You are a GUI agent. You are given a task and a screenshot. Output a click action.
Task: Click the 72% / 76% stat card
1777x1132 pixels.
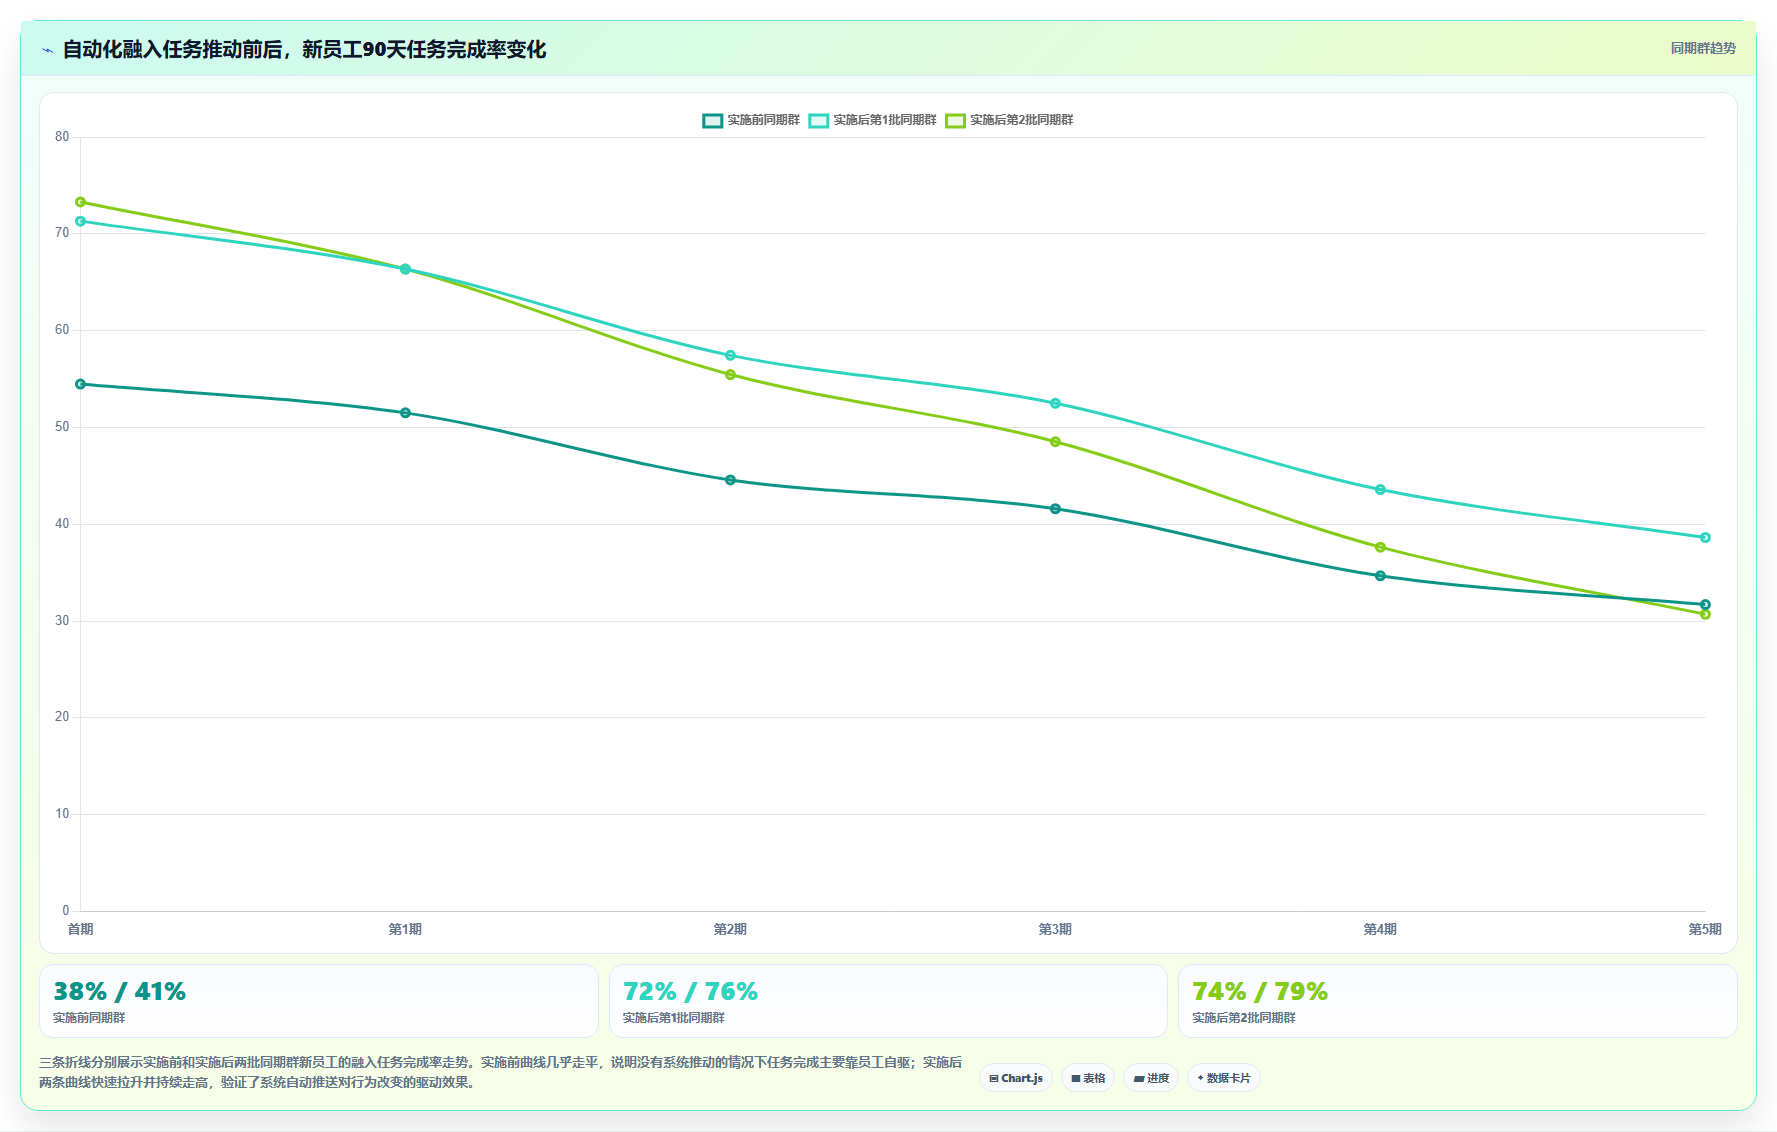click(x=888, y=1001)
